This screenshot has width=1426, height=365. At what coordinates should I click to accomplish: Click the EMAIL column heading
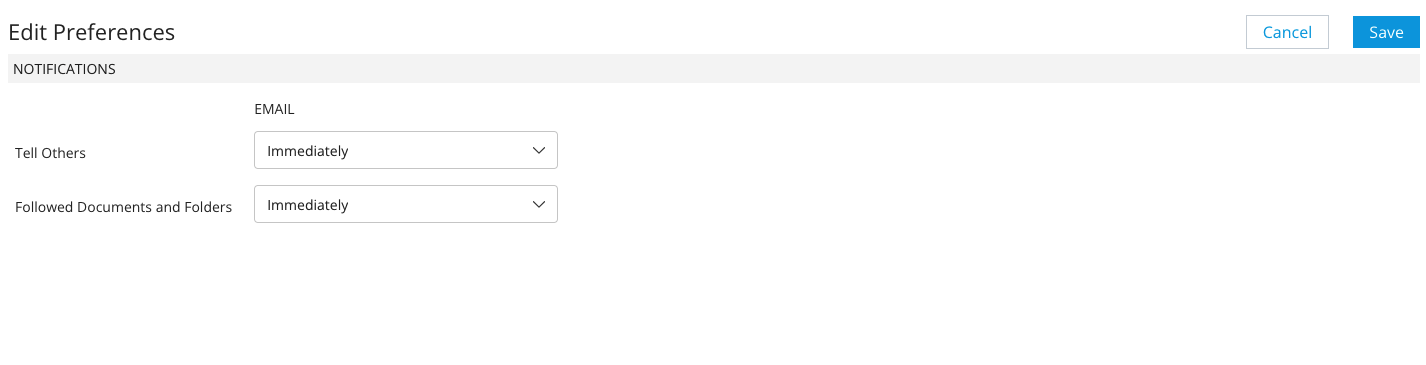click(275, 109)
